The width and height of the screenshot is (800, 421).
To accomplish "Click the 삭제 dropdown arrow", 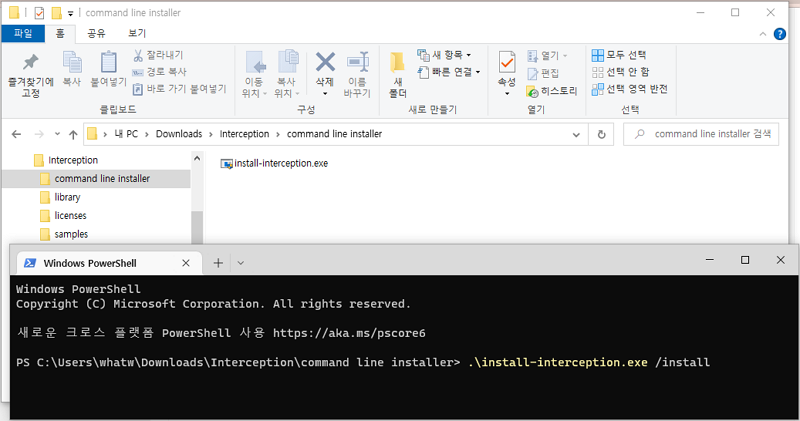I will coord(324,94).
